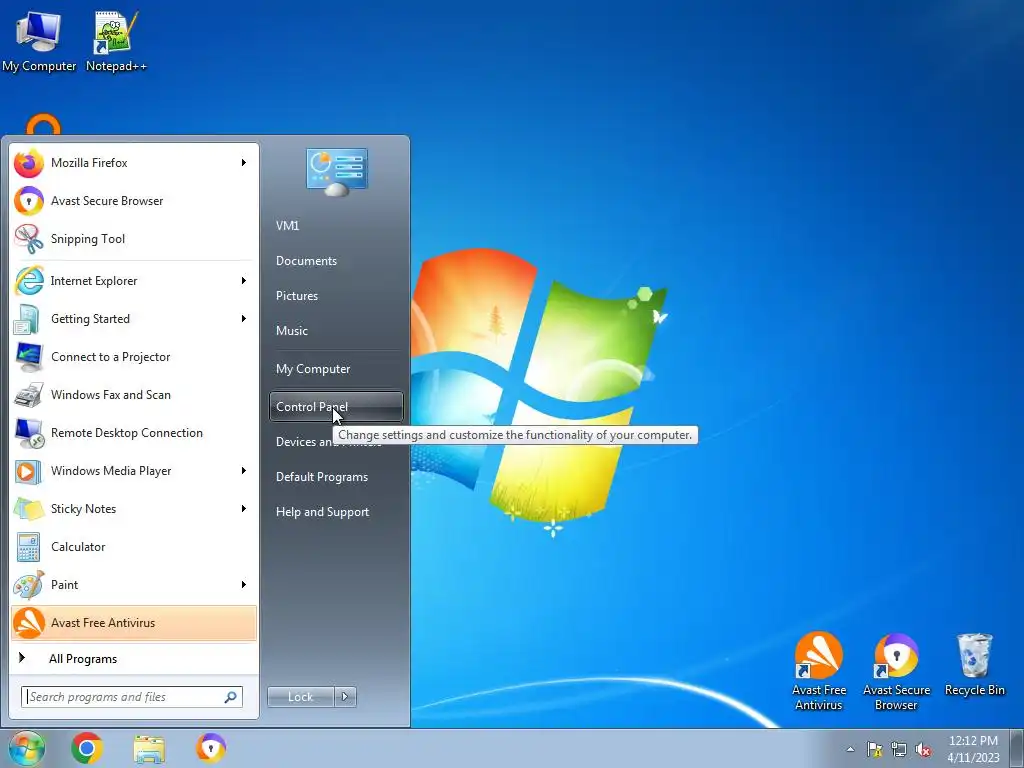
Task: Open Paint from Start menu
Action: tap(133, 584)
